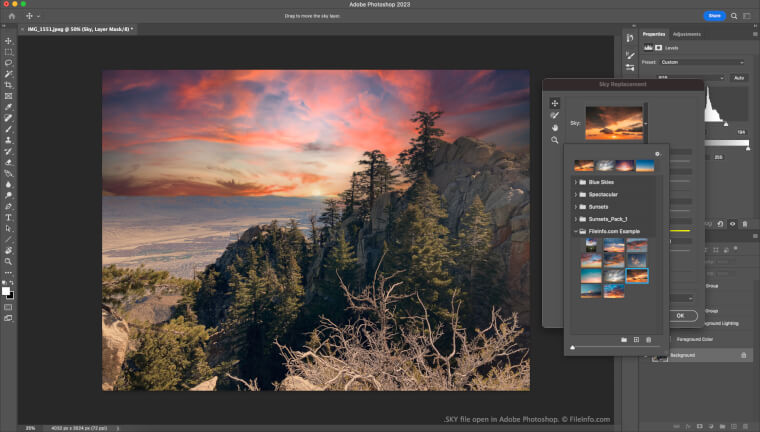Screen dimensions: 760x432
Task: Open the Levels Preset dropdown
Action: pos(702,62)
